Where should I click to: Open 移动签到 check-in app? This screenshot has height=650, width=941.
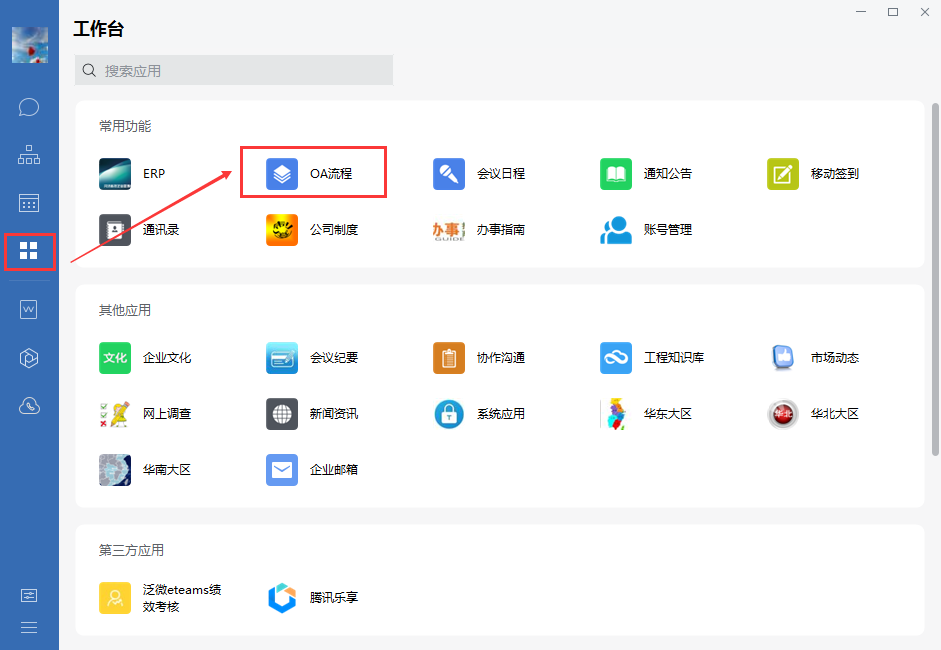point(783,174)
